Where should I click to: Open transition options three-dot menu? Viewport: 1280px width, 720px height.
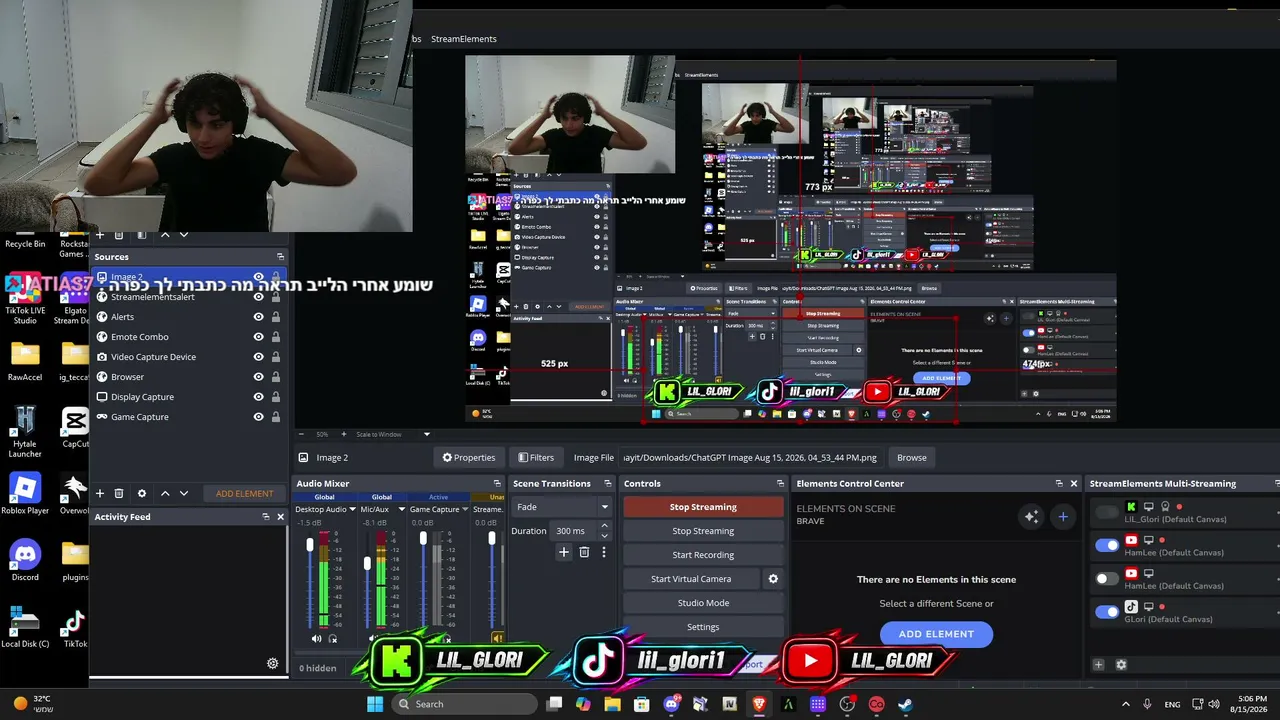[x=604, y=552]
